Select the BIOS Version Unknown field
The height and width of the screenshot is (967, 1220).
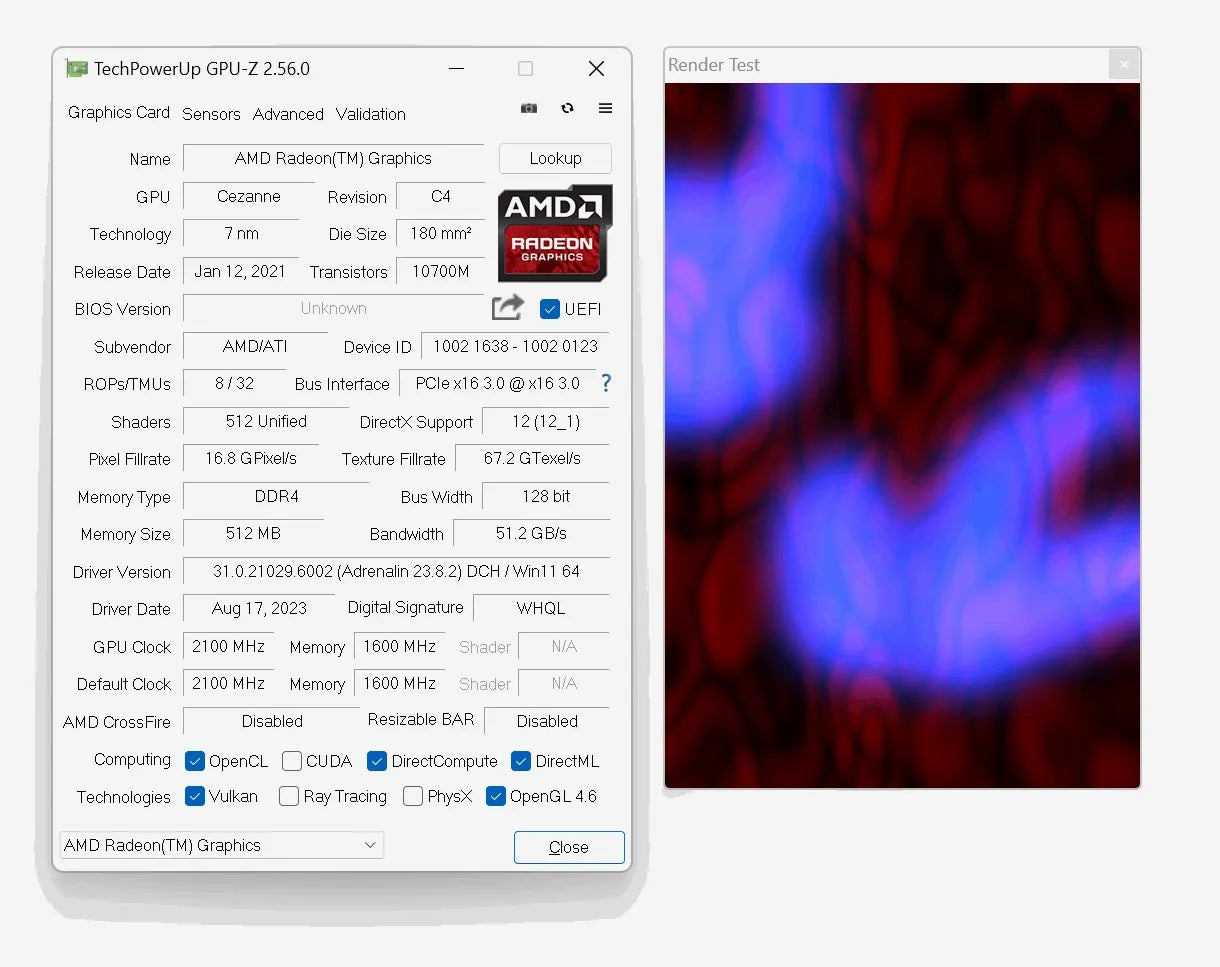(333, 309)
